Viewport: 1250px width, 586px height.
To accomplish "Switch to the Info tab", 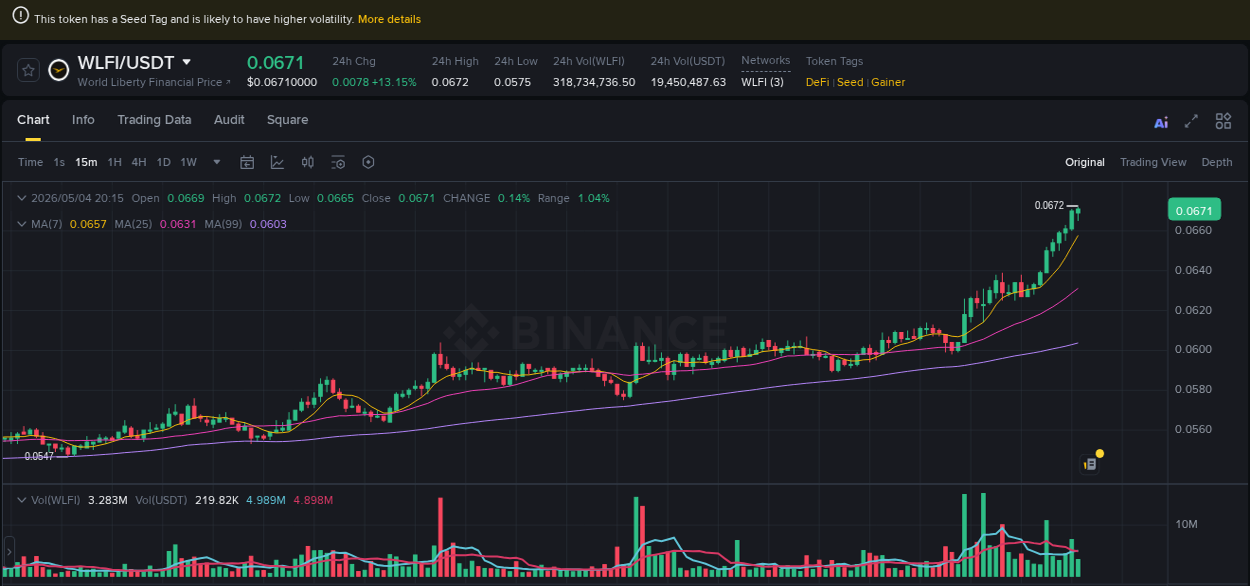I will tap(83, 120).
